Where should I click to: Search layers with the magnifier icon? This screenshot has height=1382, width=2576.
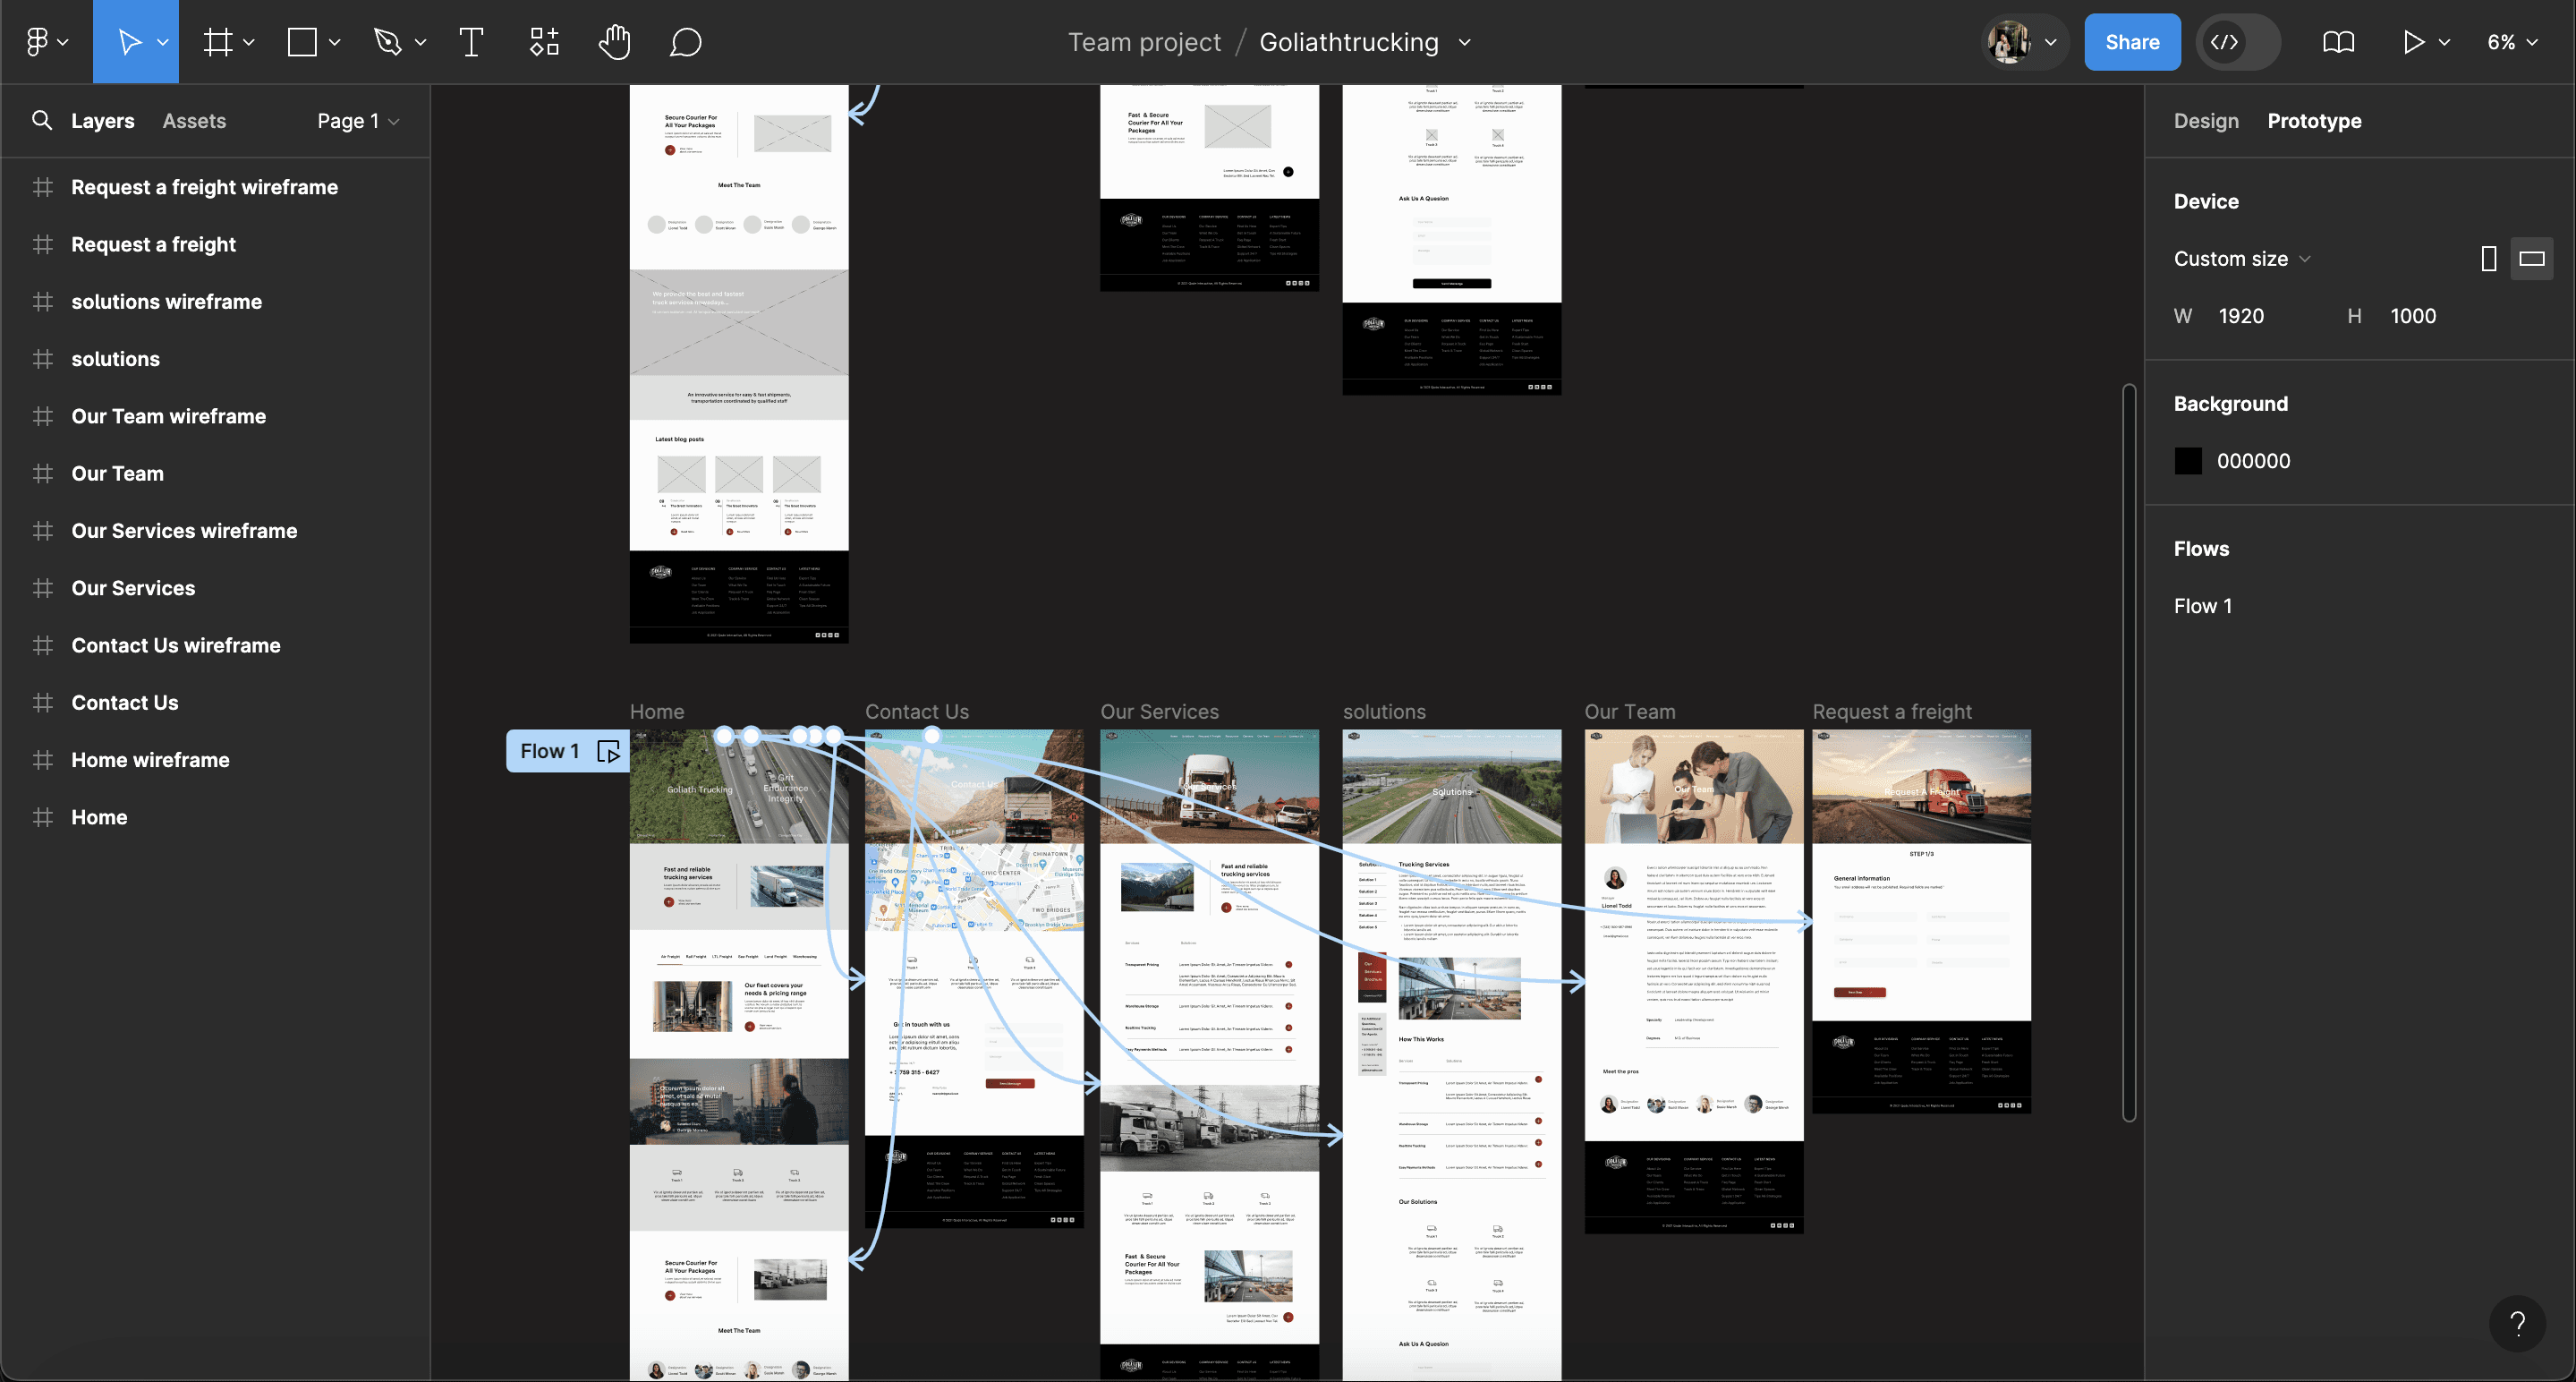click(x=42, y=120)
